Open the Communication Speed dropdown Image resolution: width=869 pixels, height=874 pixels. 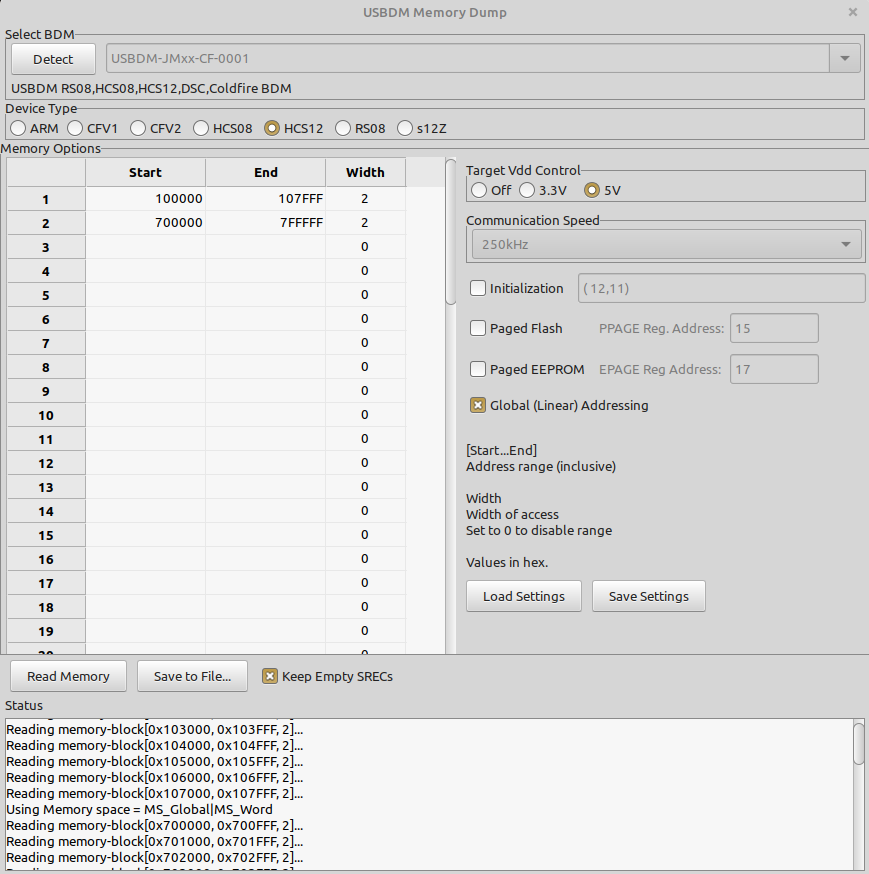664,243
